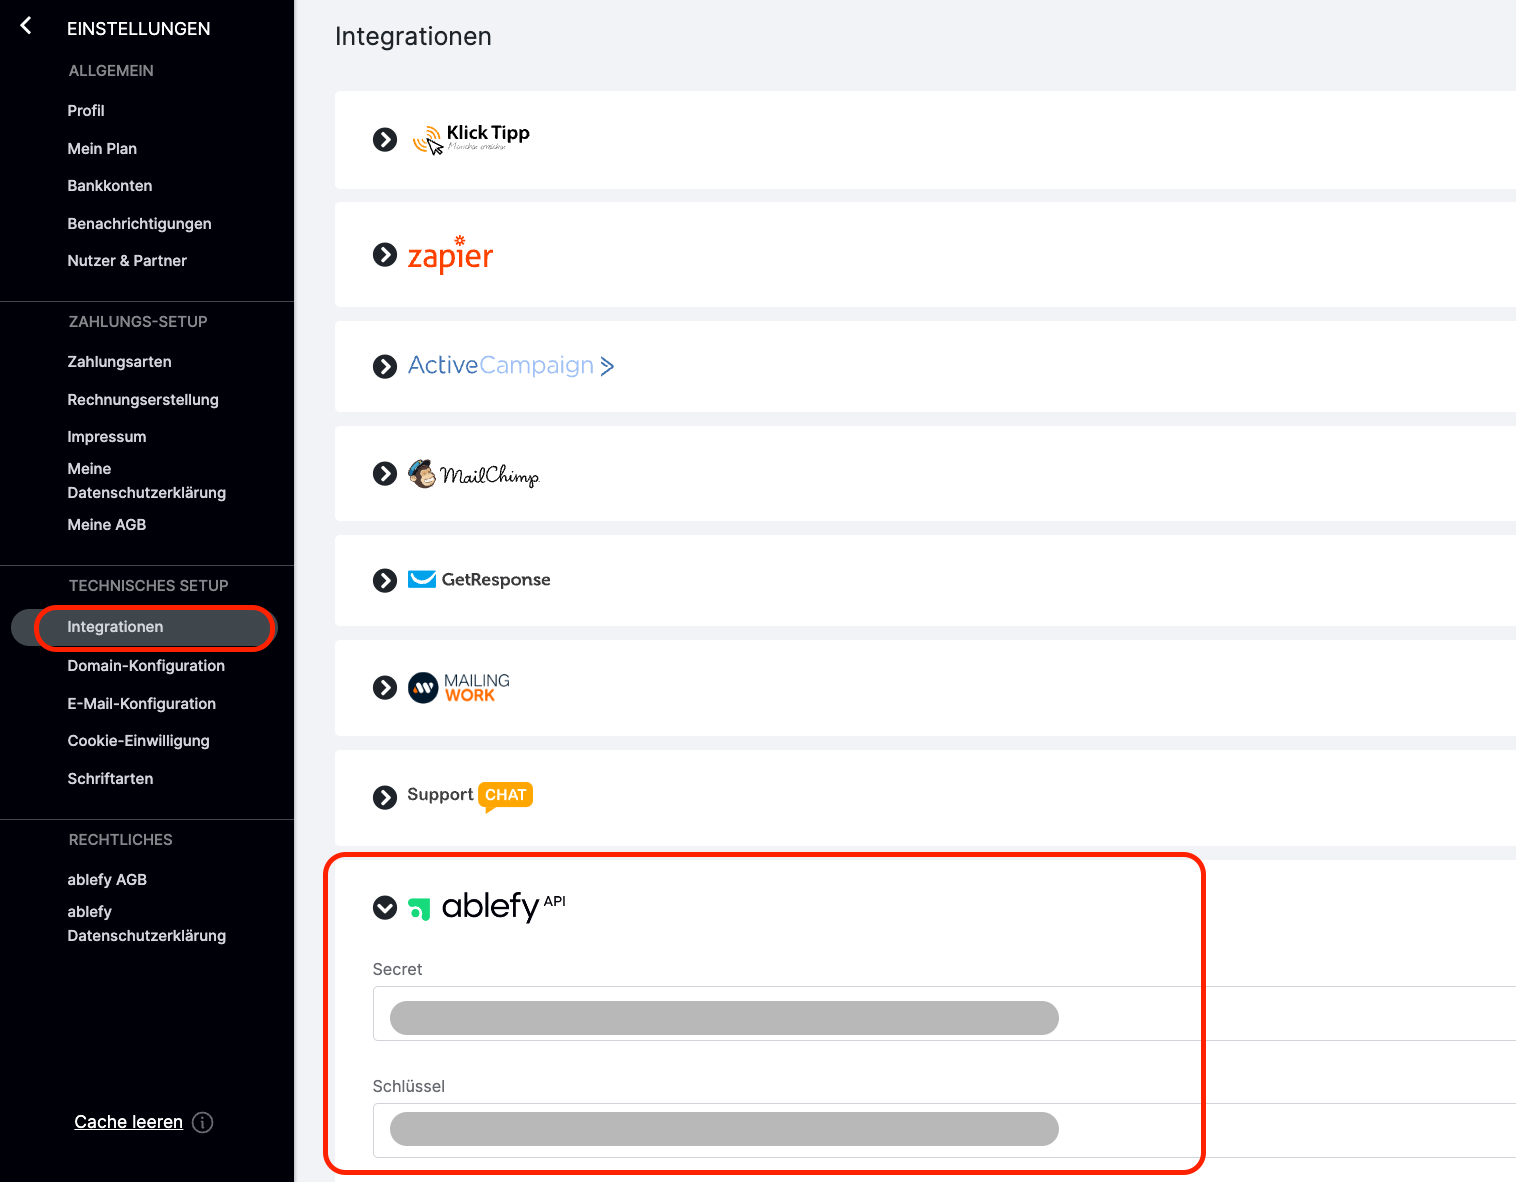Screen dimensions: 1516x1182
Task: Click the ZAHLUNGS-SETUP section header
Action: click(x=138, y=322)
